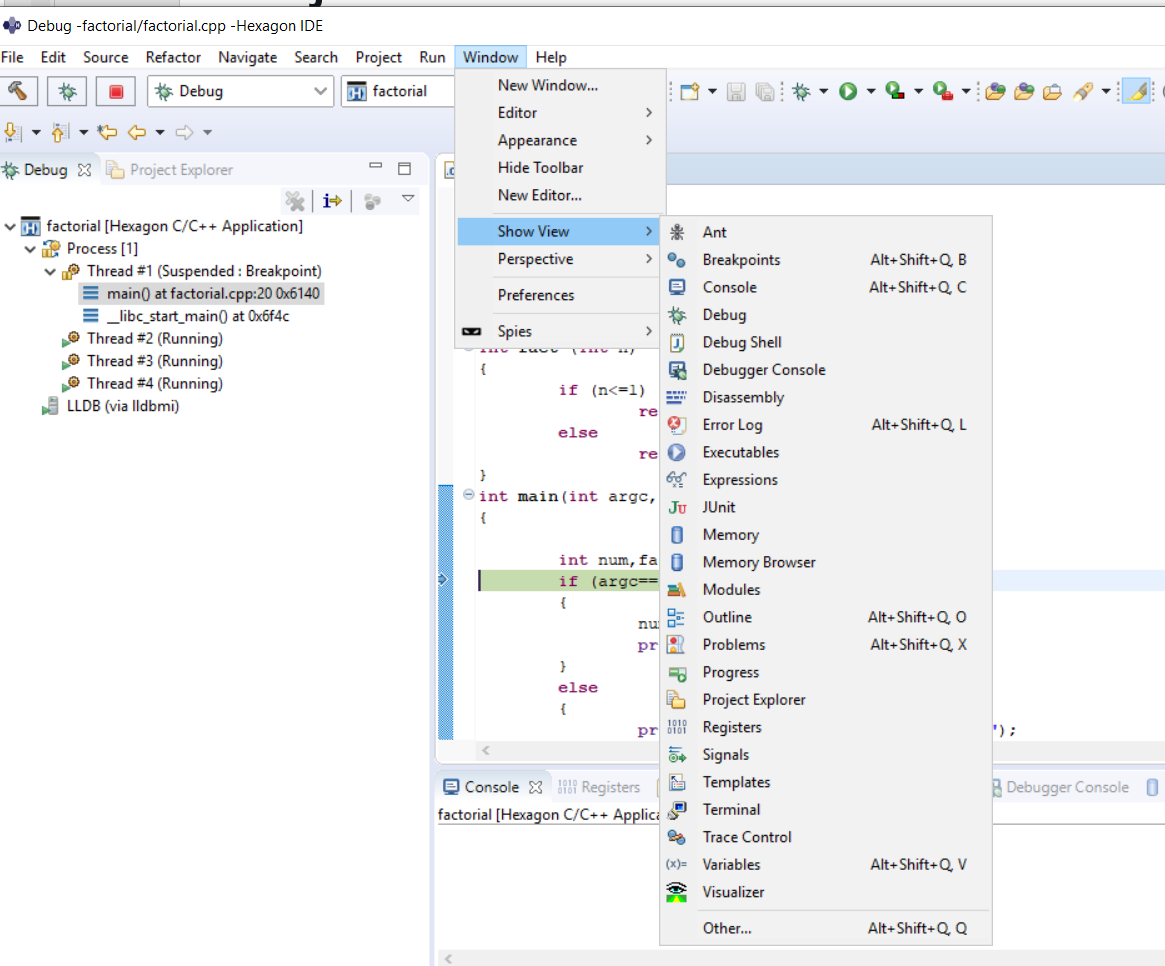This screenshot has width=1165, height=966.
Task: Show the Expressions view
Action: pos(825,480)
